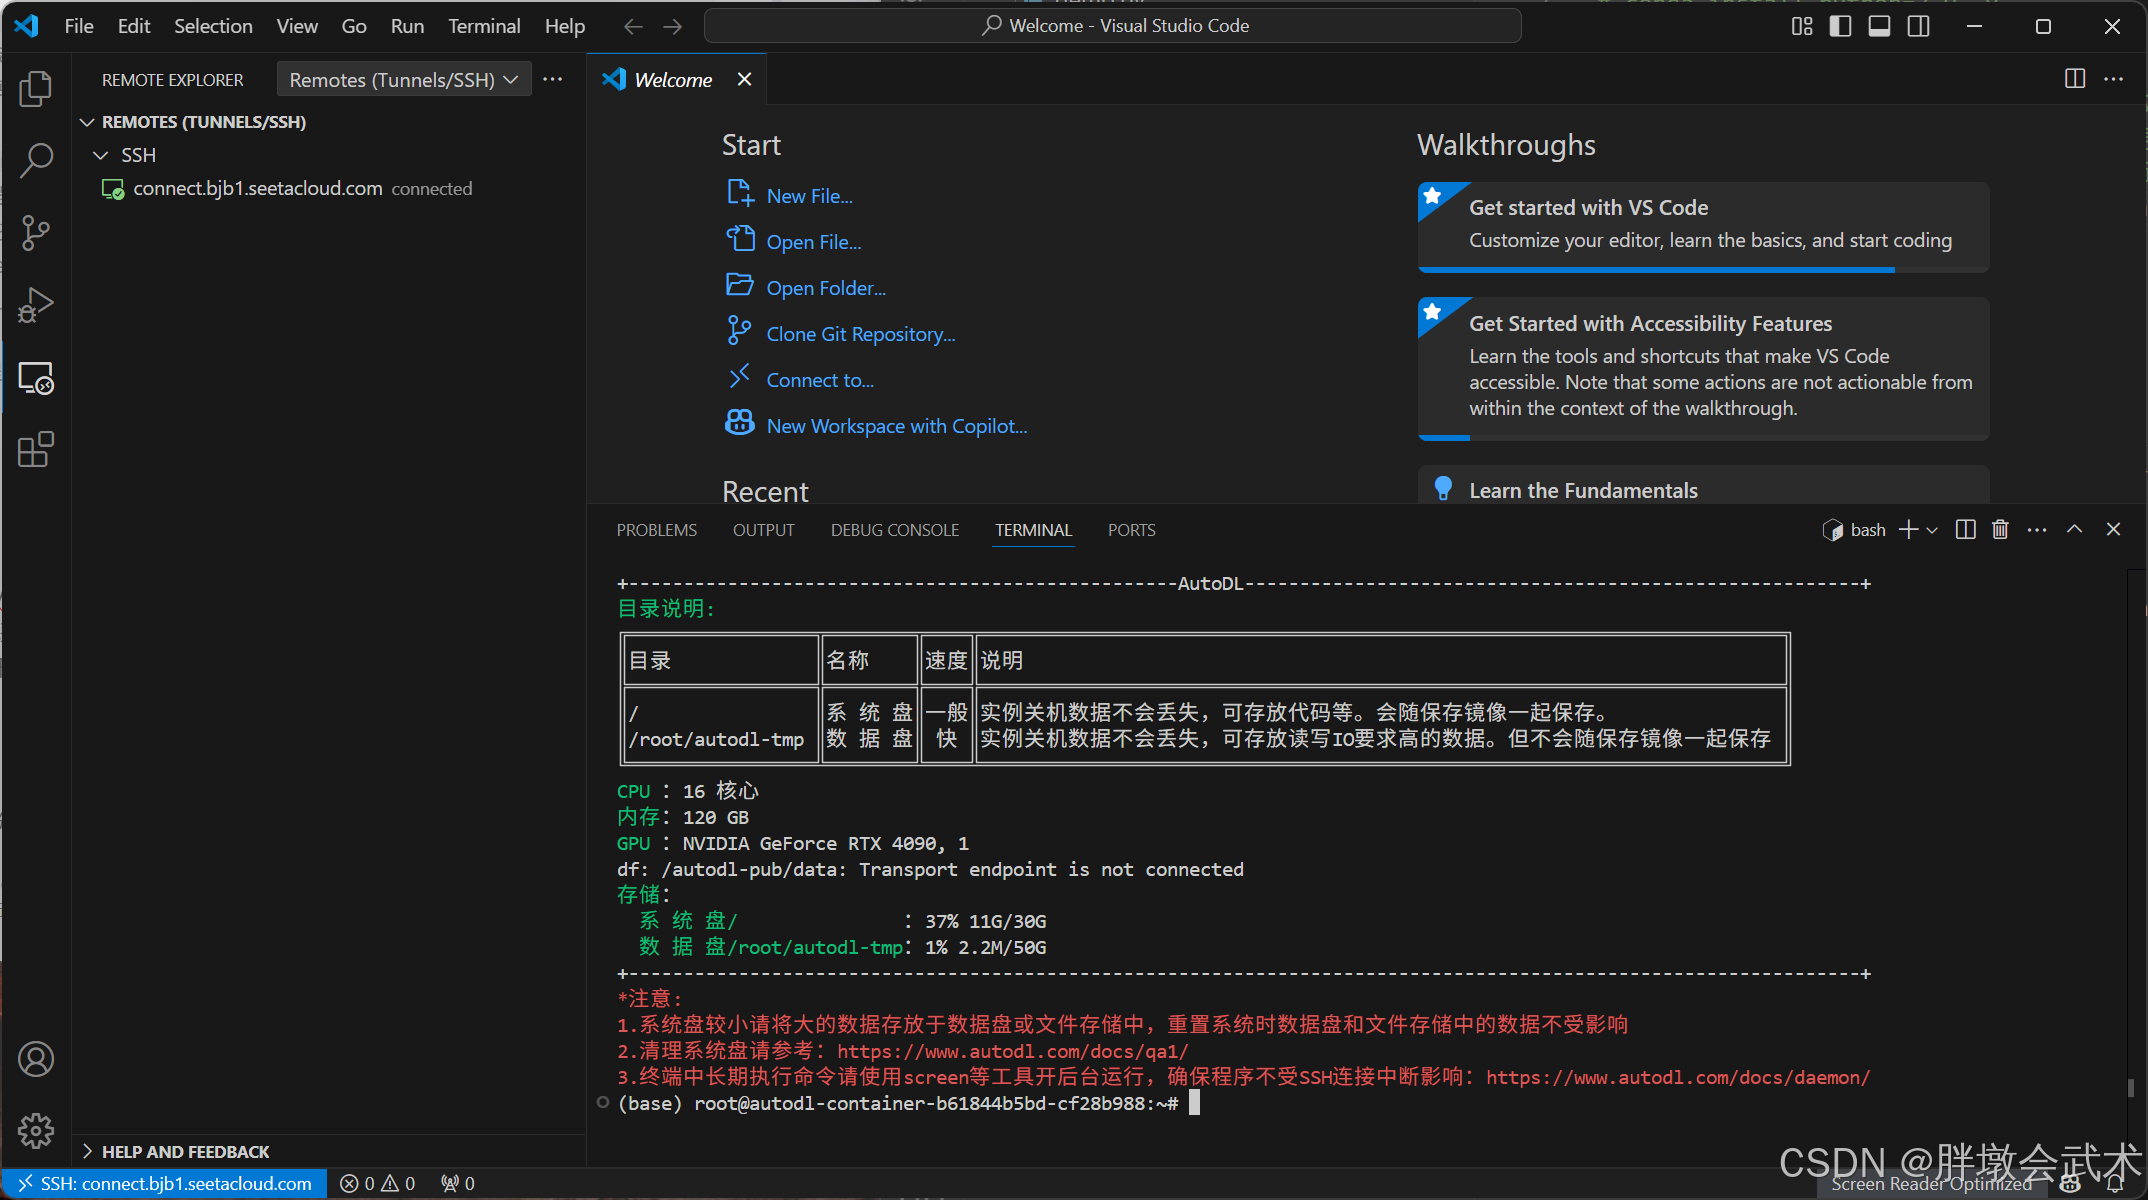Split the terminal panel

pos(1965,530)
